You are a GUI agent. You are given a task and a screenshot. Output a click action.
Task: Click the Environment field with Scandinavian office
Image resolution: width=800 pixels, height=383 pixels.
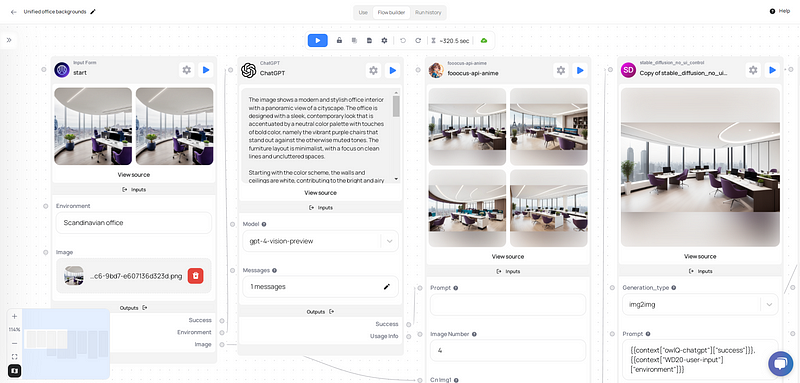[x=134, y=223]
